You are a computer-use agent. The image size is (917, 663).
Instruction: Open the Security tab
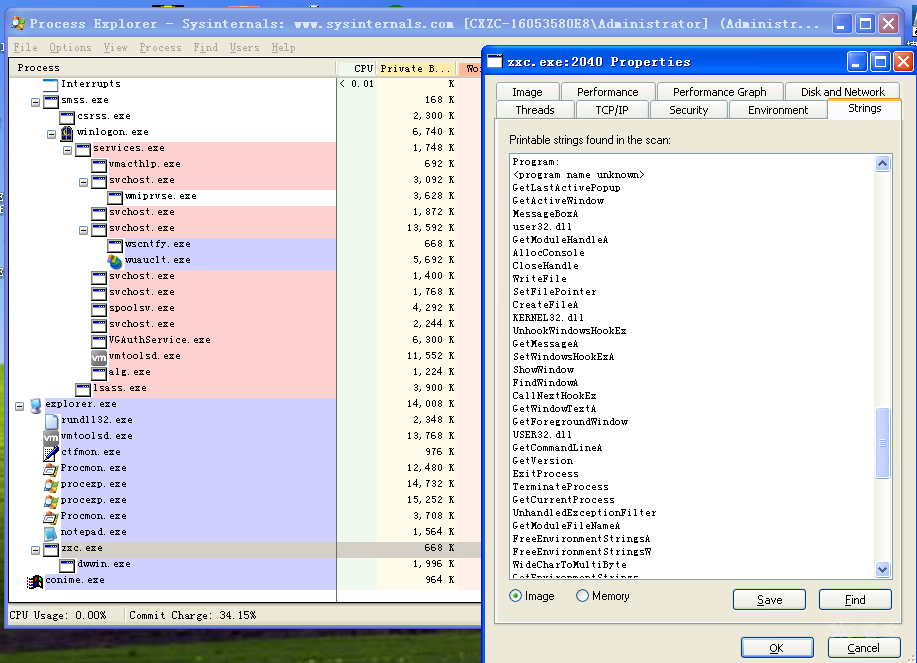pos(688,110)
